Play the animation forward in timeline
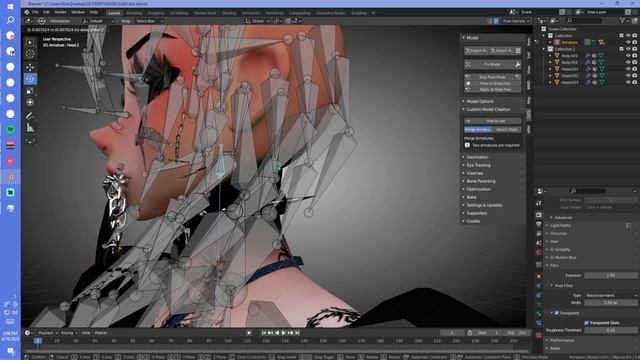Screen dimensions: 640x360 [x=283, y=333]
